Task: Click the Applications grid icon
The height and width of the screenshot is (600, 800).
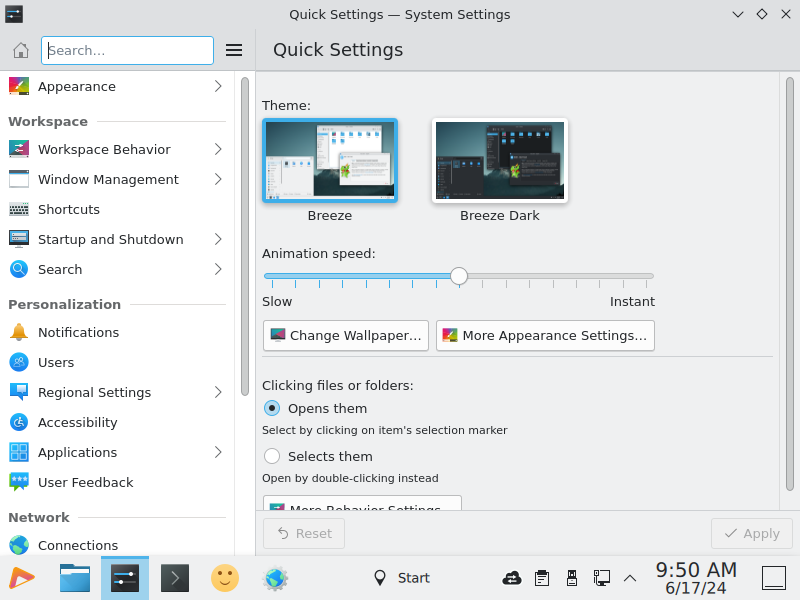Action: (x=19, y=453)
